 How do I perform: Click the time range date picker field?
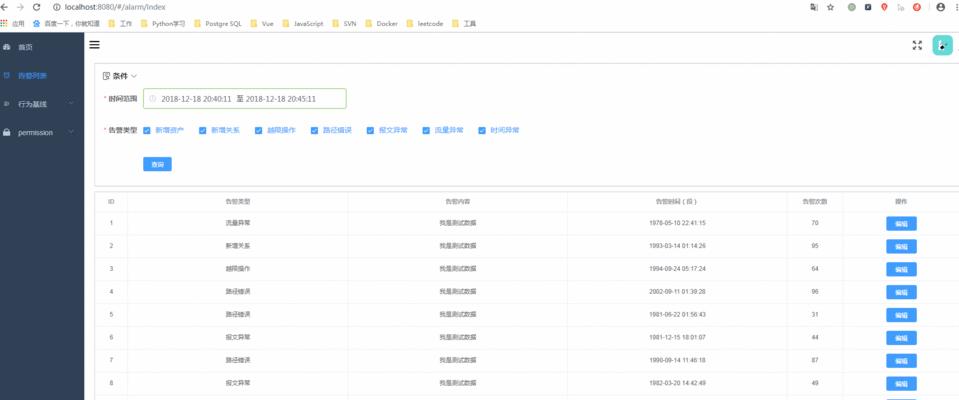[245, 98]
